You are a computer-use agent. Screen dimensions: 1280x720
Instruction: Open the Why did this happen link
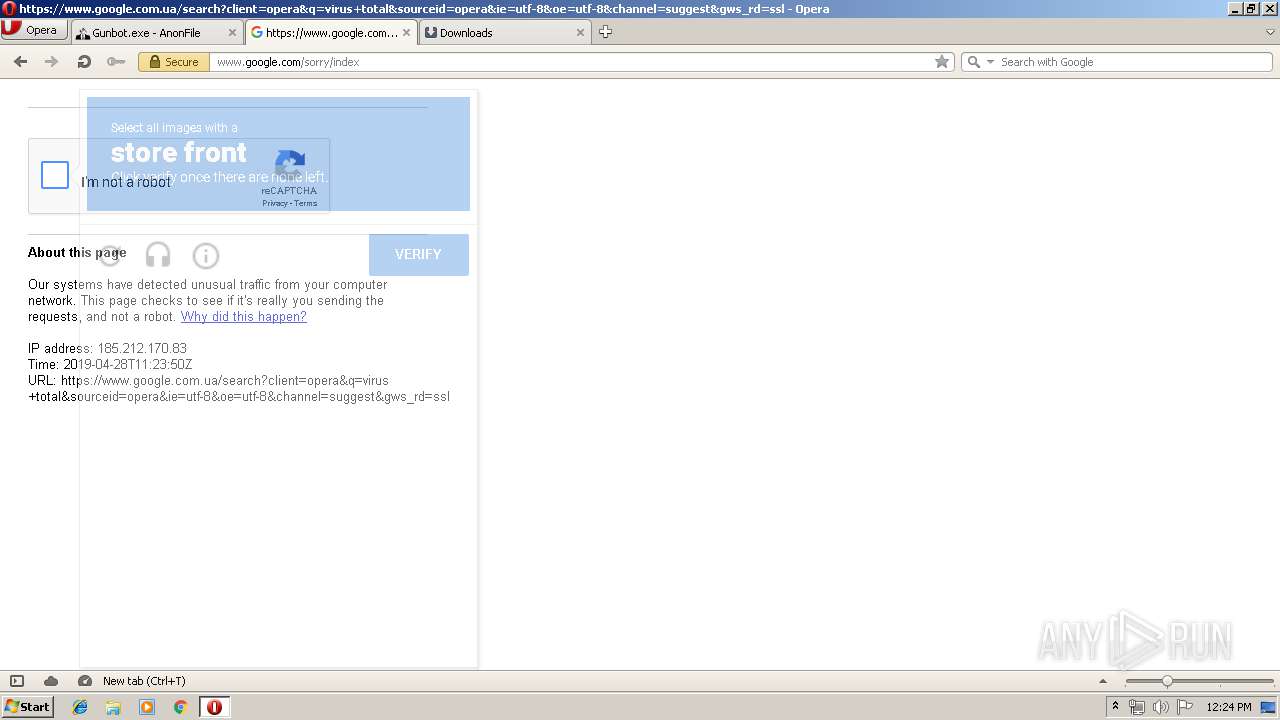[243, 316]
